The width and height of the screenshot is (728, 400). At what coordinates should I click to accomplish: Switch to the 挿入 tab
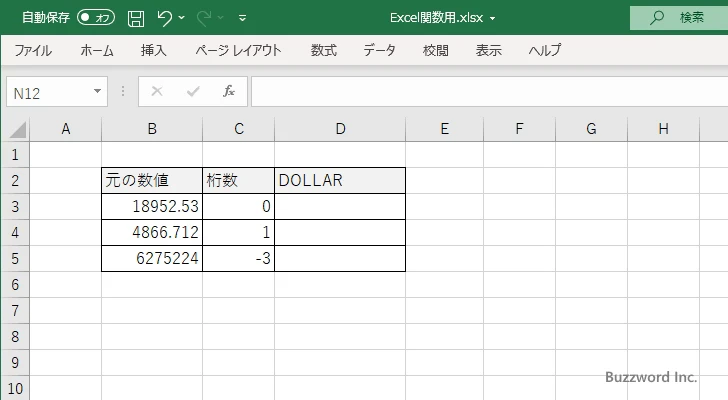pos(154,50)
